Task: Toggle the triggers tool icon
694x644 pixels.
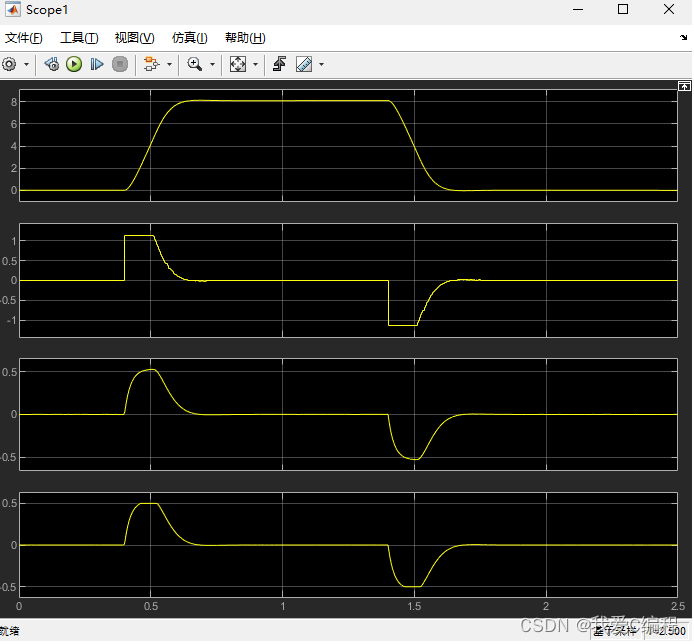Action: [280, 64]
